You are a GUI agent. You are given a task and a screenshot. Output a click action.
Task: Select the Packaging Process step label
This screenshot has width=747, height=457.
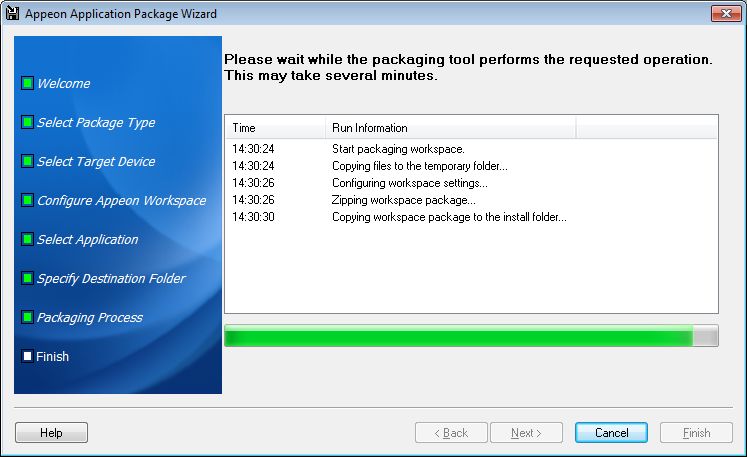(90, 318)
